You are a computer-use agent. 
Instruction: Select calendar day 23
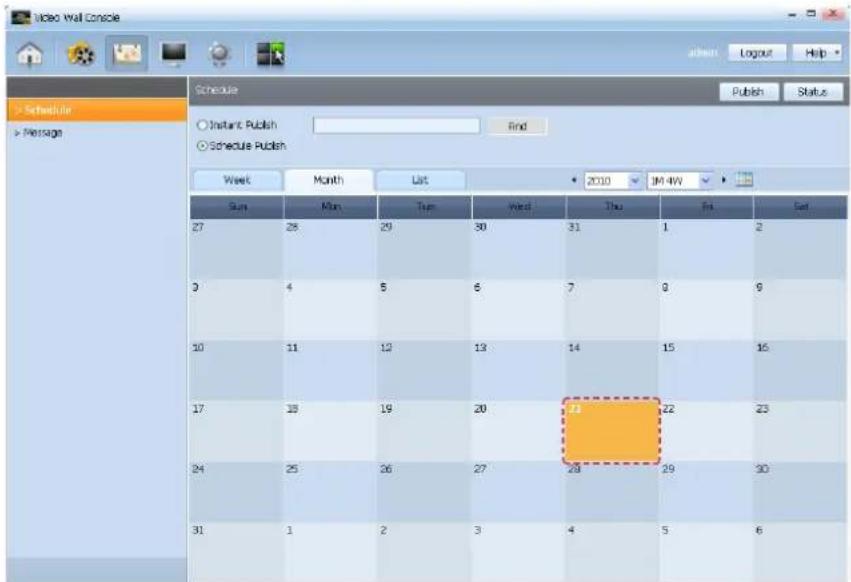pyautogui.click(x=800, y=432)
